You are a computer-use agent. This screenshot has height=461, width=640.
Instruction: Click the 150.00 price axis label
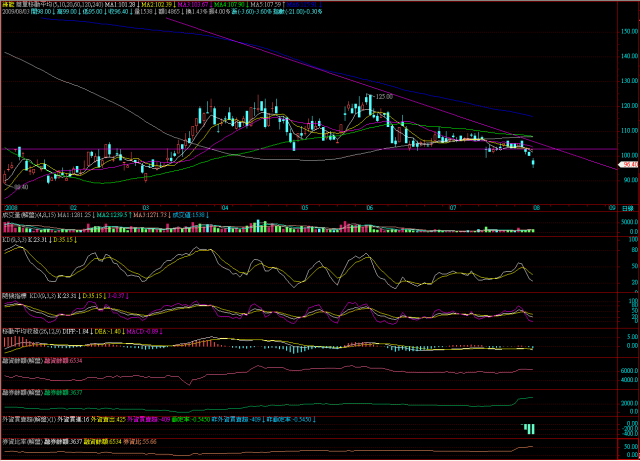[x=630, y=31]
